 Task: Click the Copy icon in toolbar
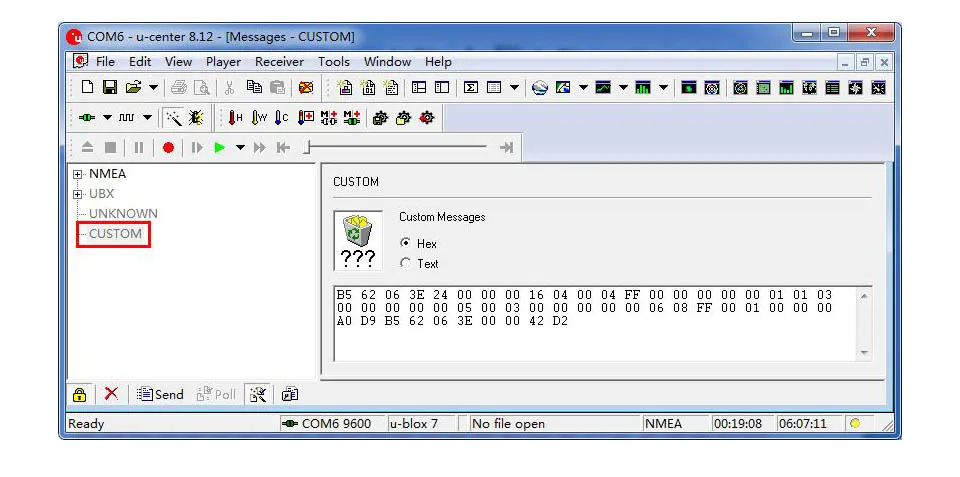pos(255,88)
